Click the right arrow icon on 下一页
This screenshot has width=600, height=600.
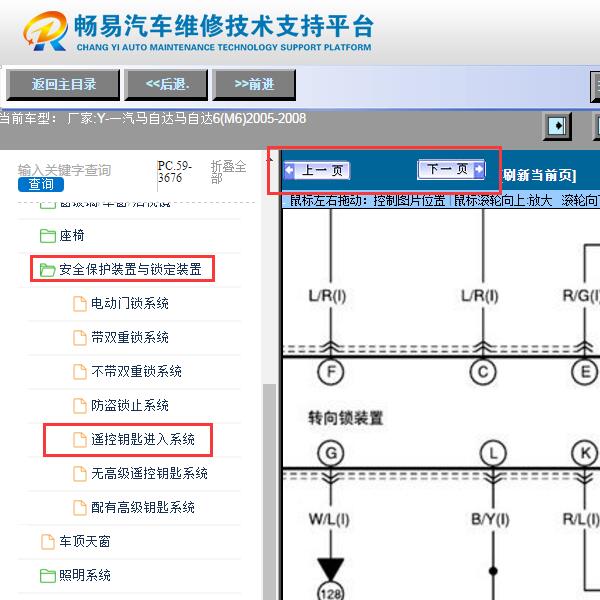point(479,169)
